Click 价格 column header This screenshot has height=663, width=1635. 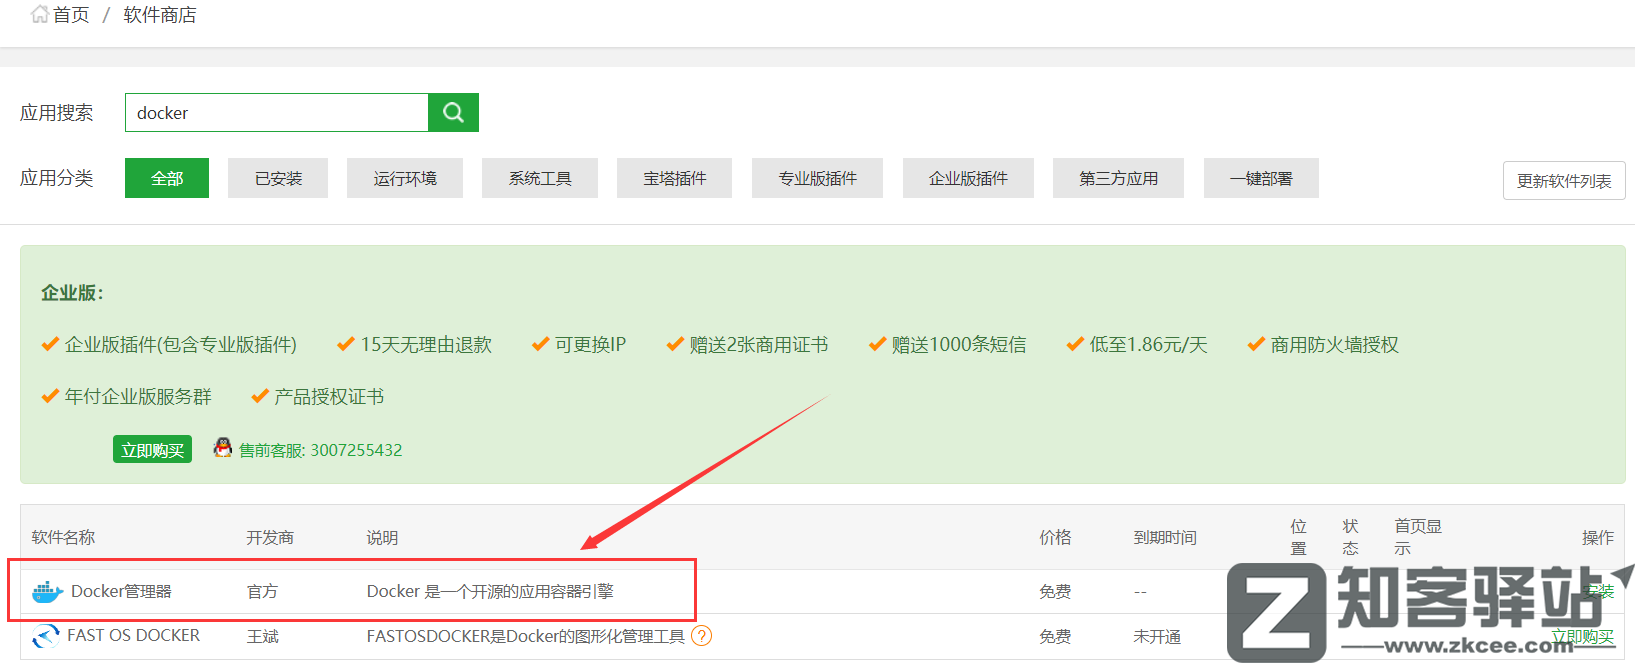point(1055,538)
